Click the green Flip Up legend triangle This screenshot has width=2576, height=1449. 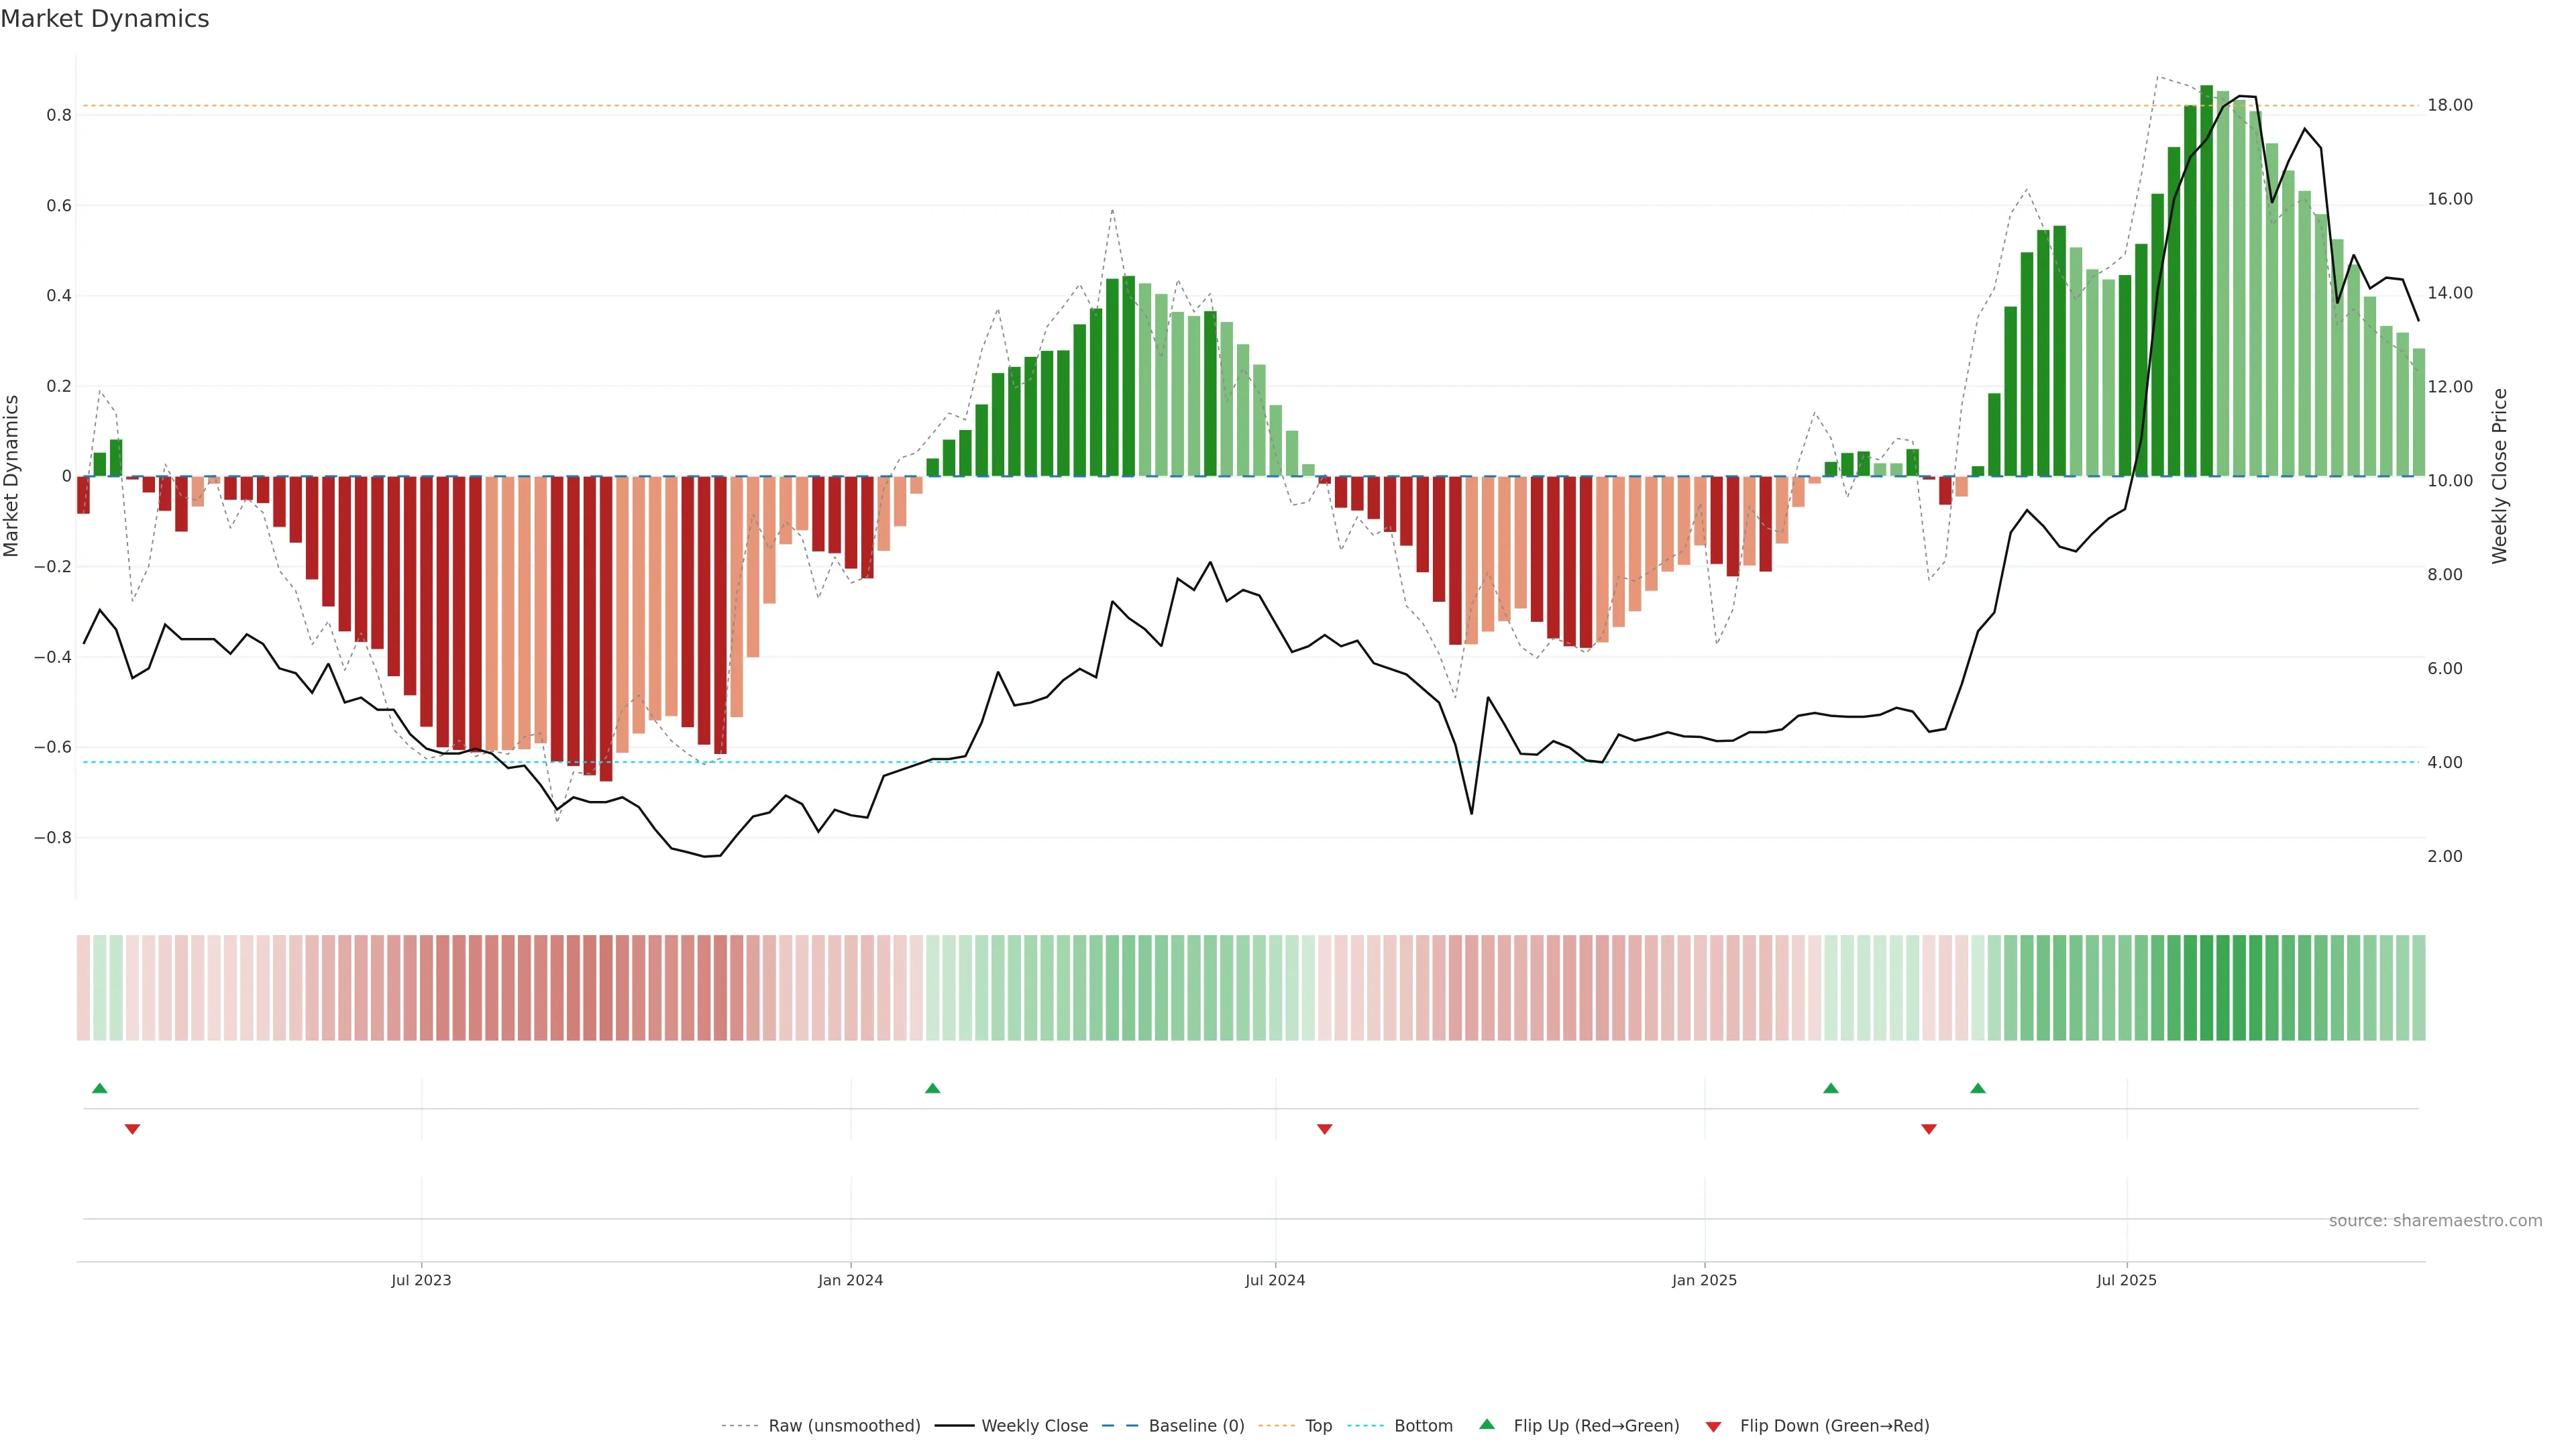click(x=1487, y=1424)
